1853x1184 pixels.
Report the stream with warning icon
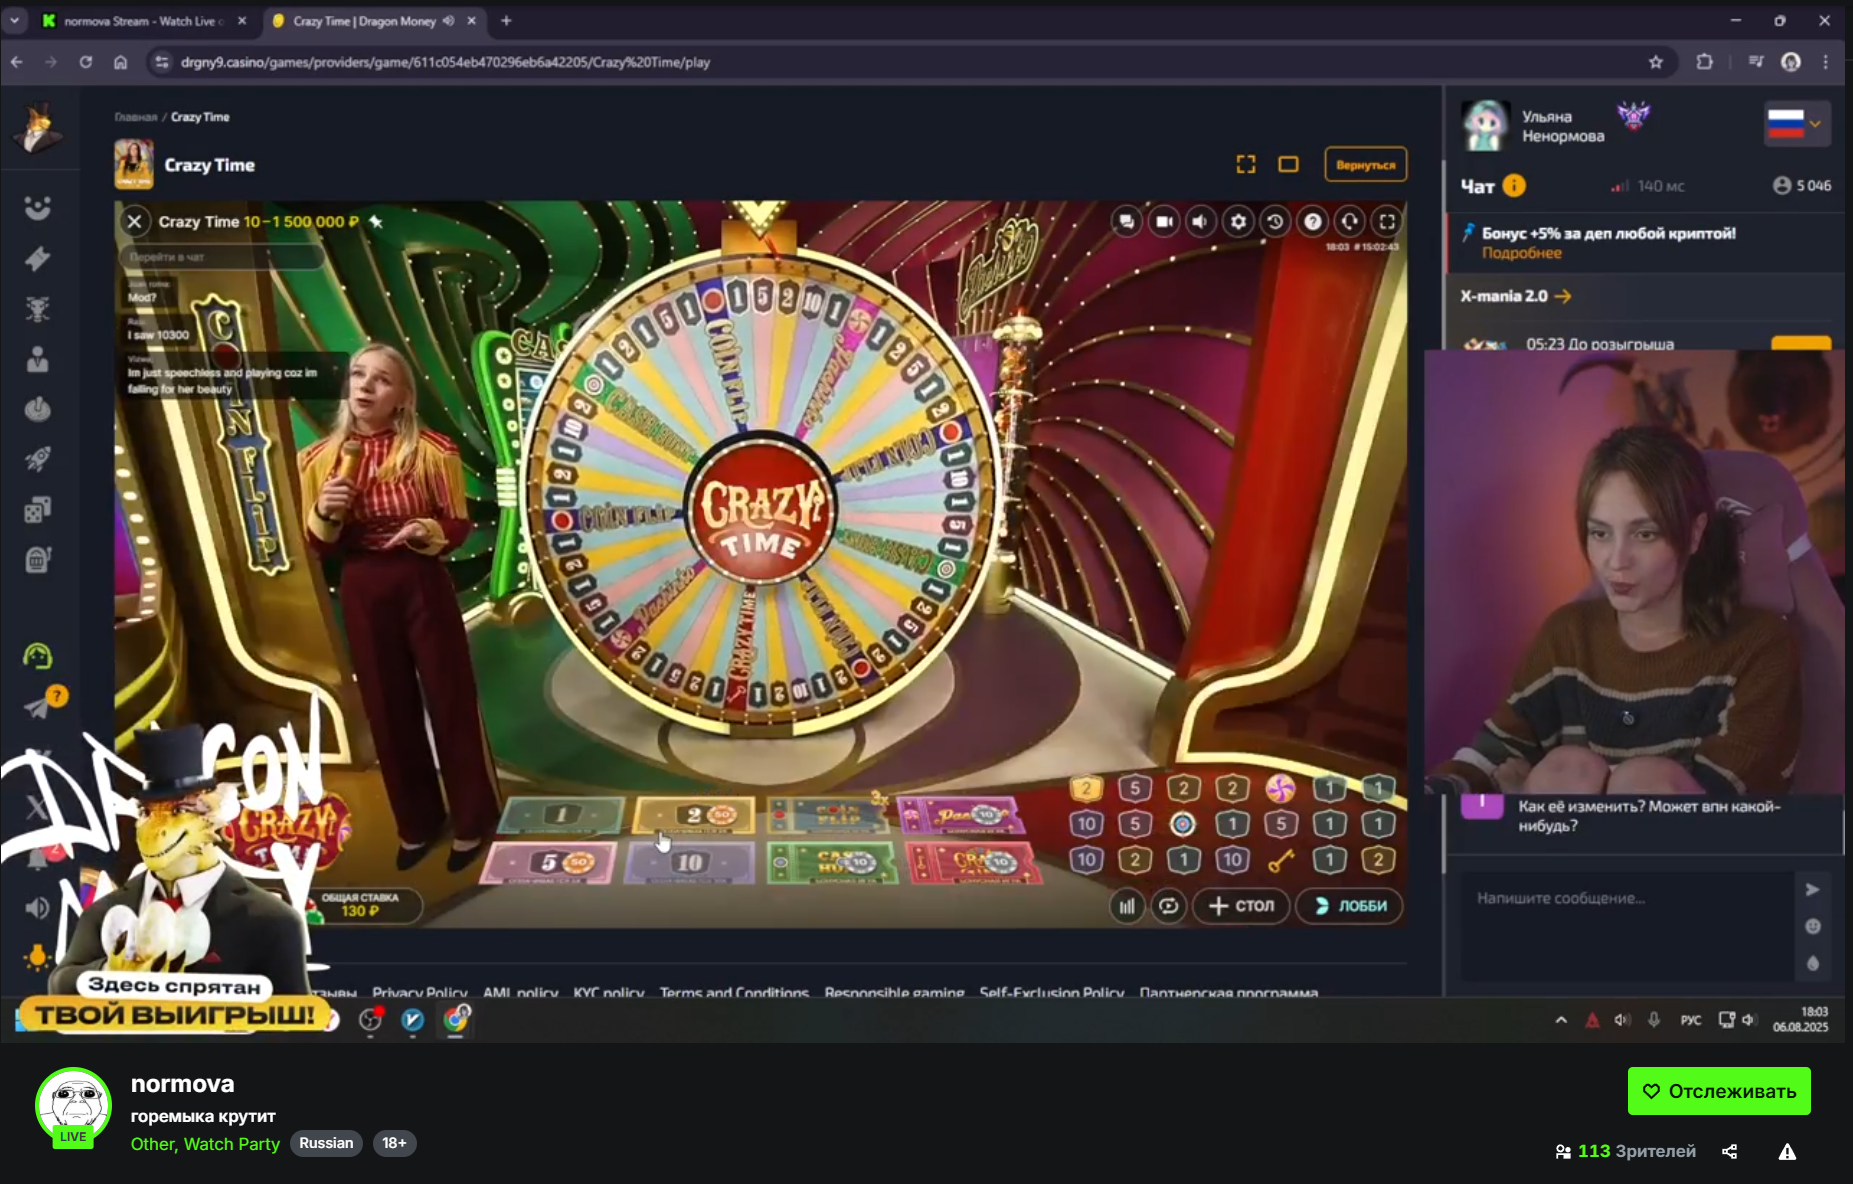[x=1787, y=1152]
